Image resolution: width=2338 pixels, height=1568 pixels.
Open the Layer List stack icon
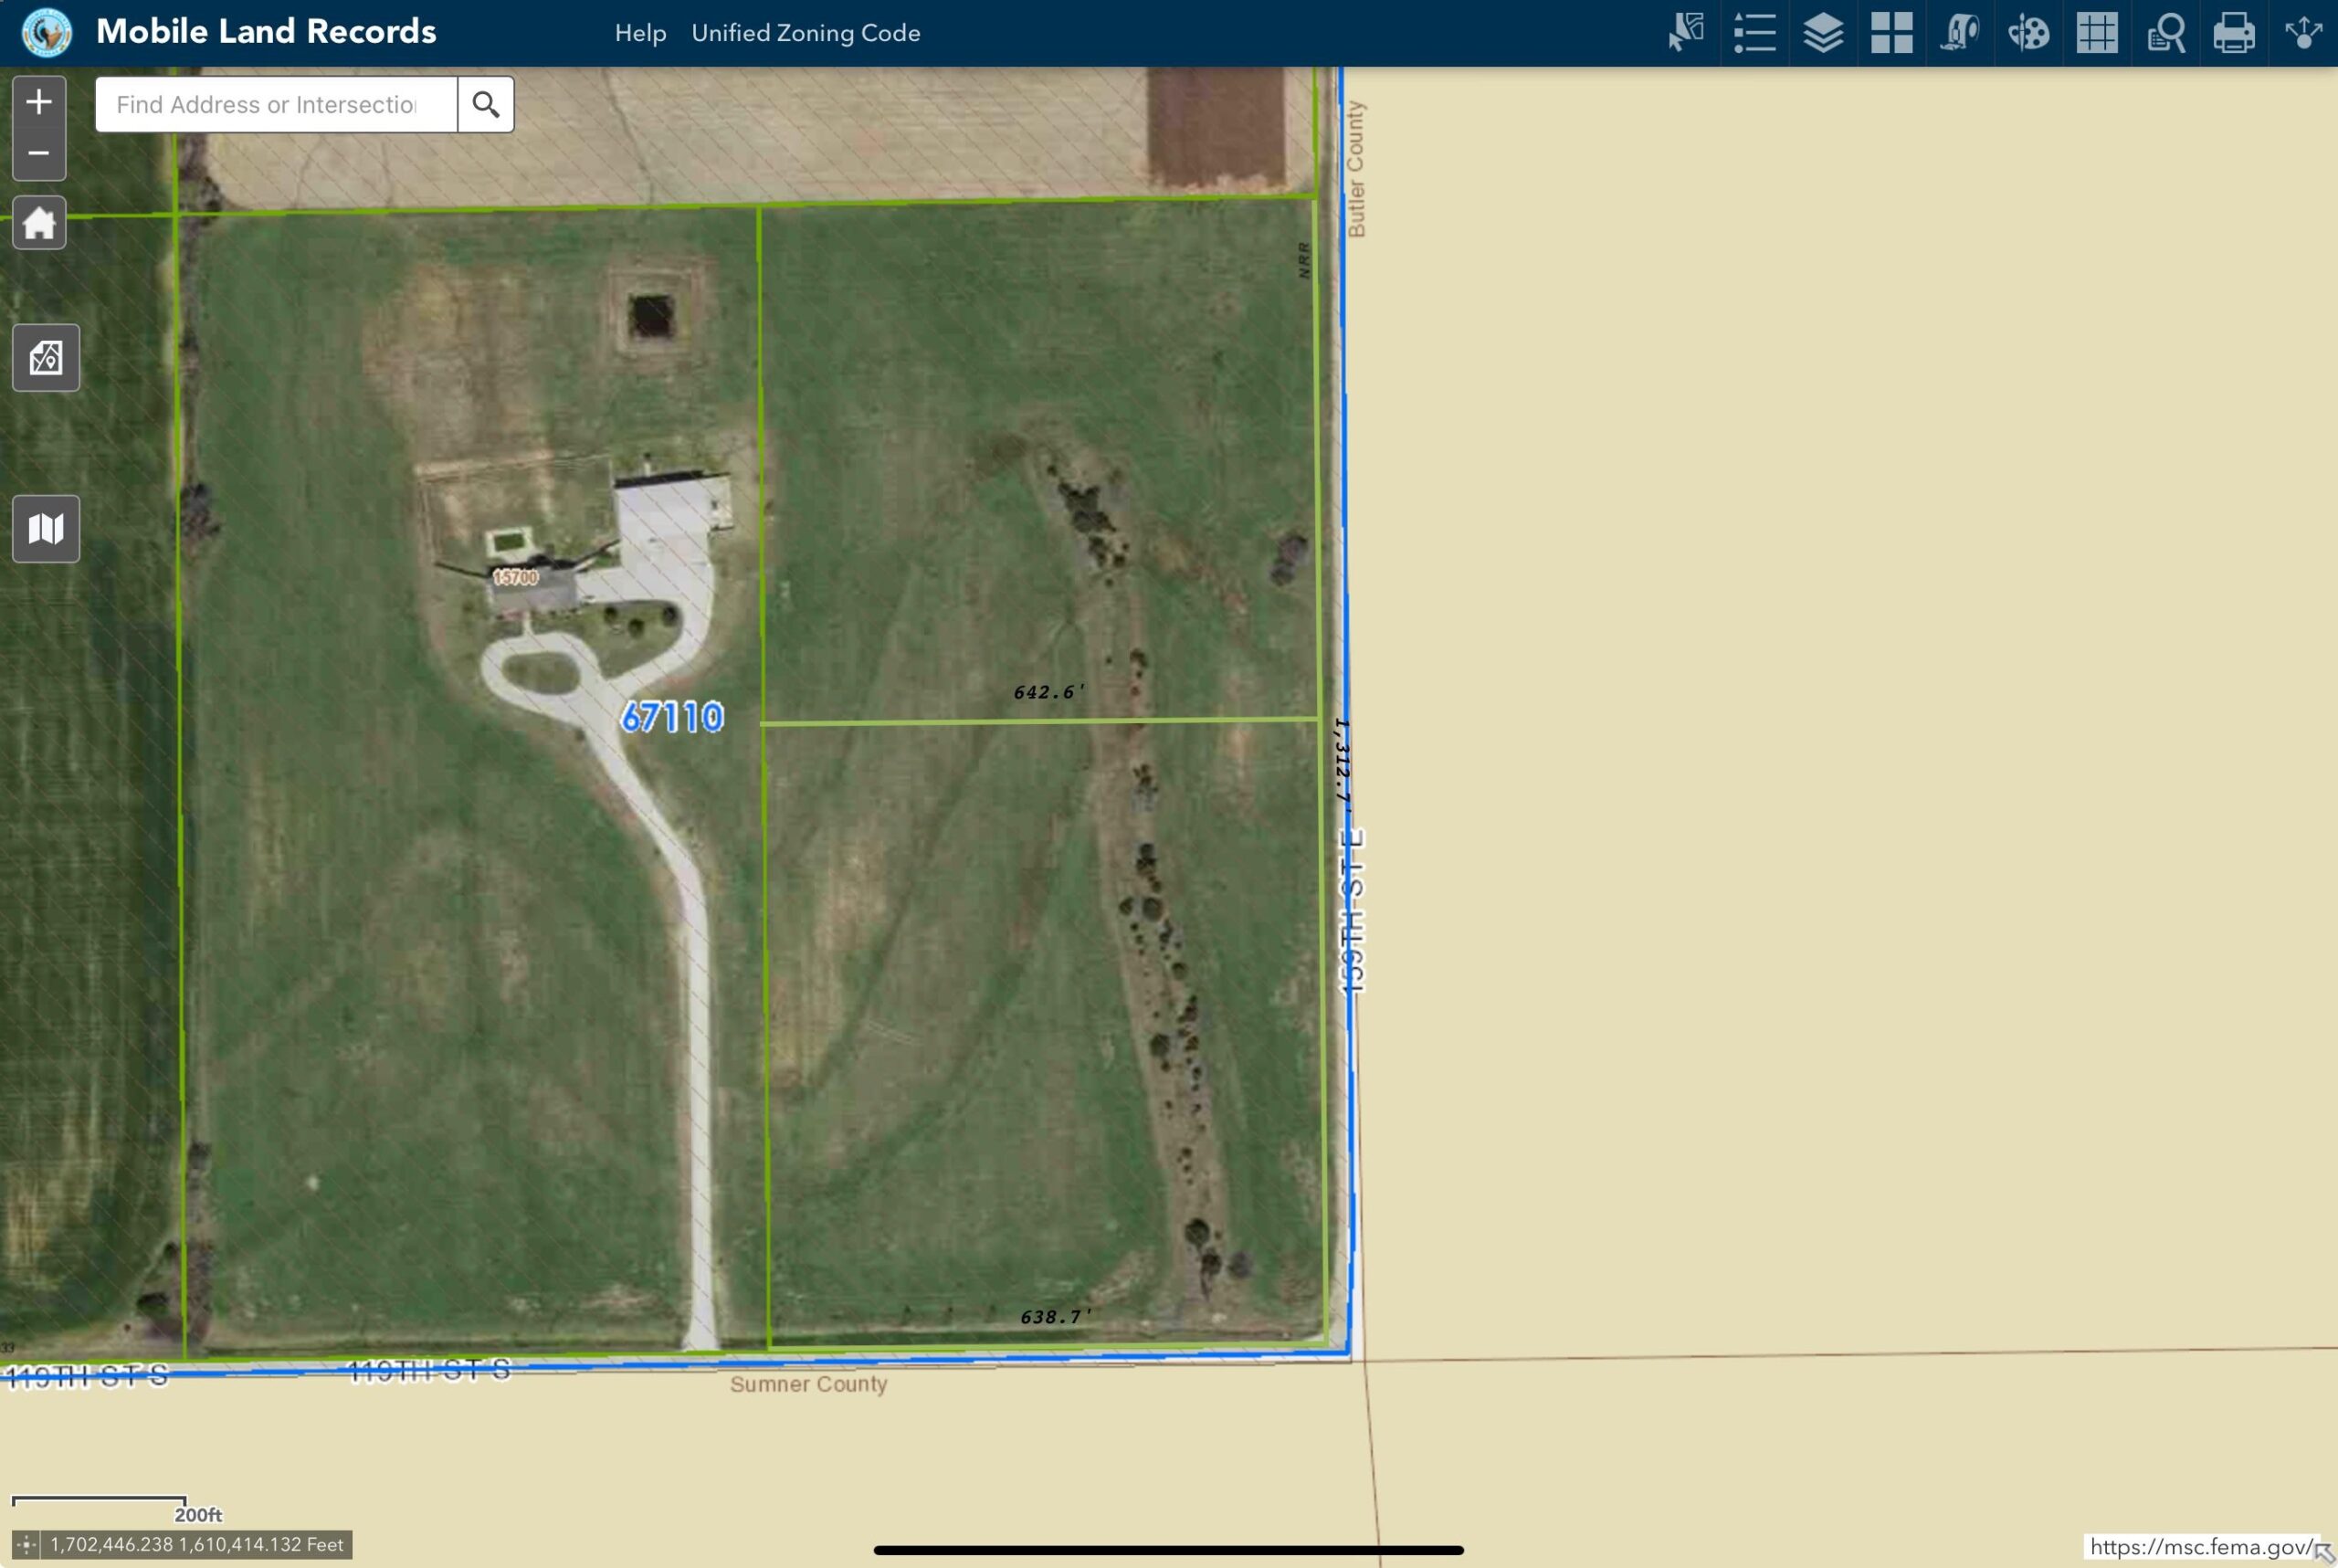coord(1823,33)
